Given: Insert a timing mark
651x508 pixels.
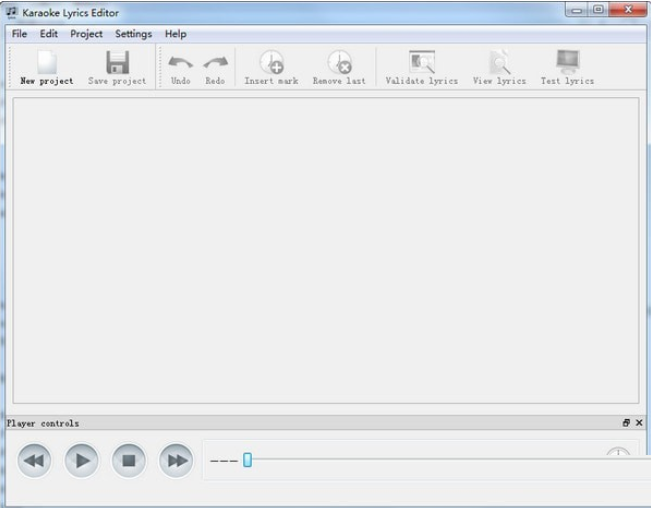Looking at the screenshot, I should pyautogui.click(x=271, y=67).
